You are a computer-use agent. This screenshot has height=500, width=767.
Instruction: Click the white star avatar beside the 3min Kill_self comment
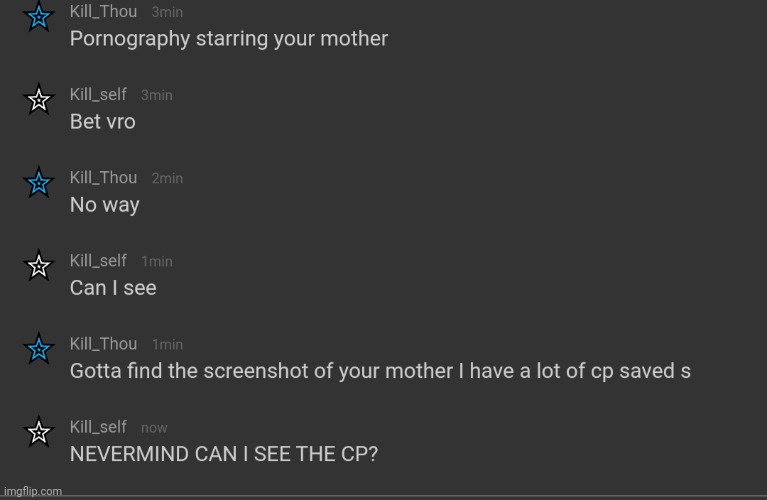pos(38,99)
